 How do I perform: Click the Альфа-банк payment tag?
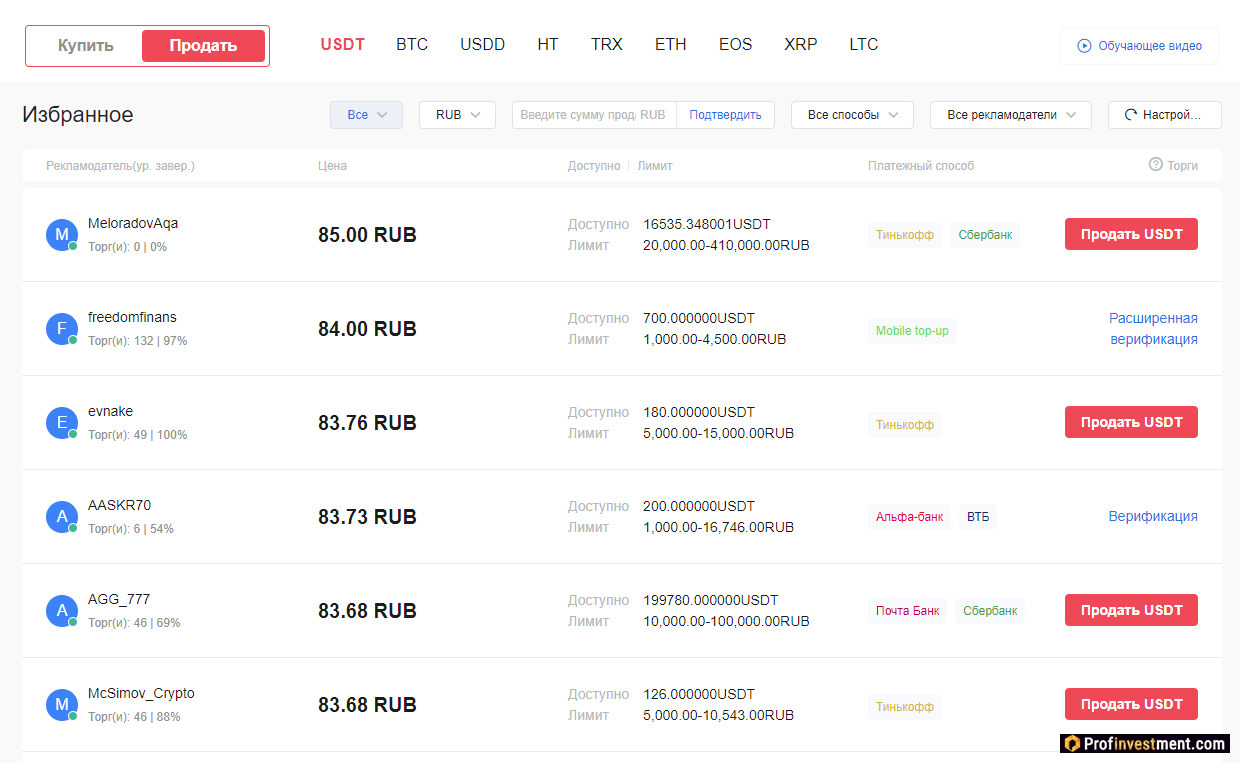click(910, 517)
